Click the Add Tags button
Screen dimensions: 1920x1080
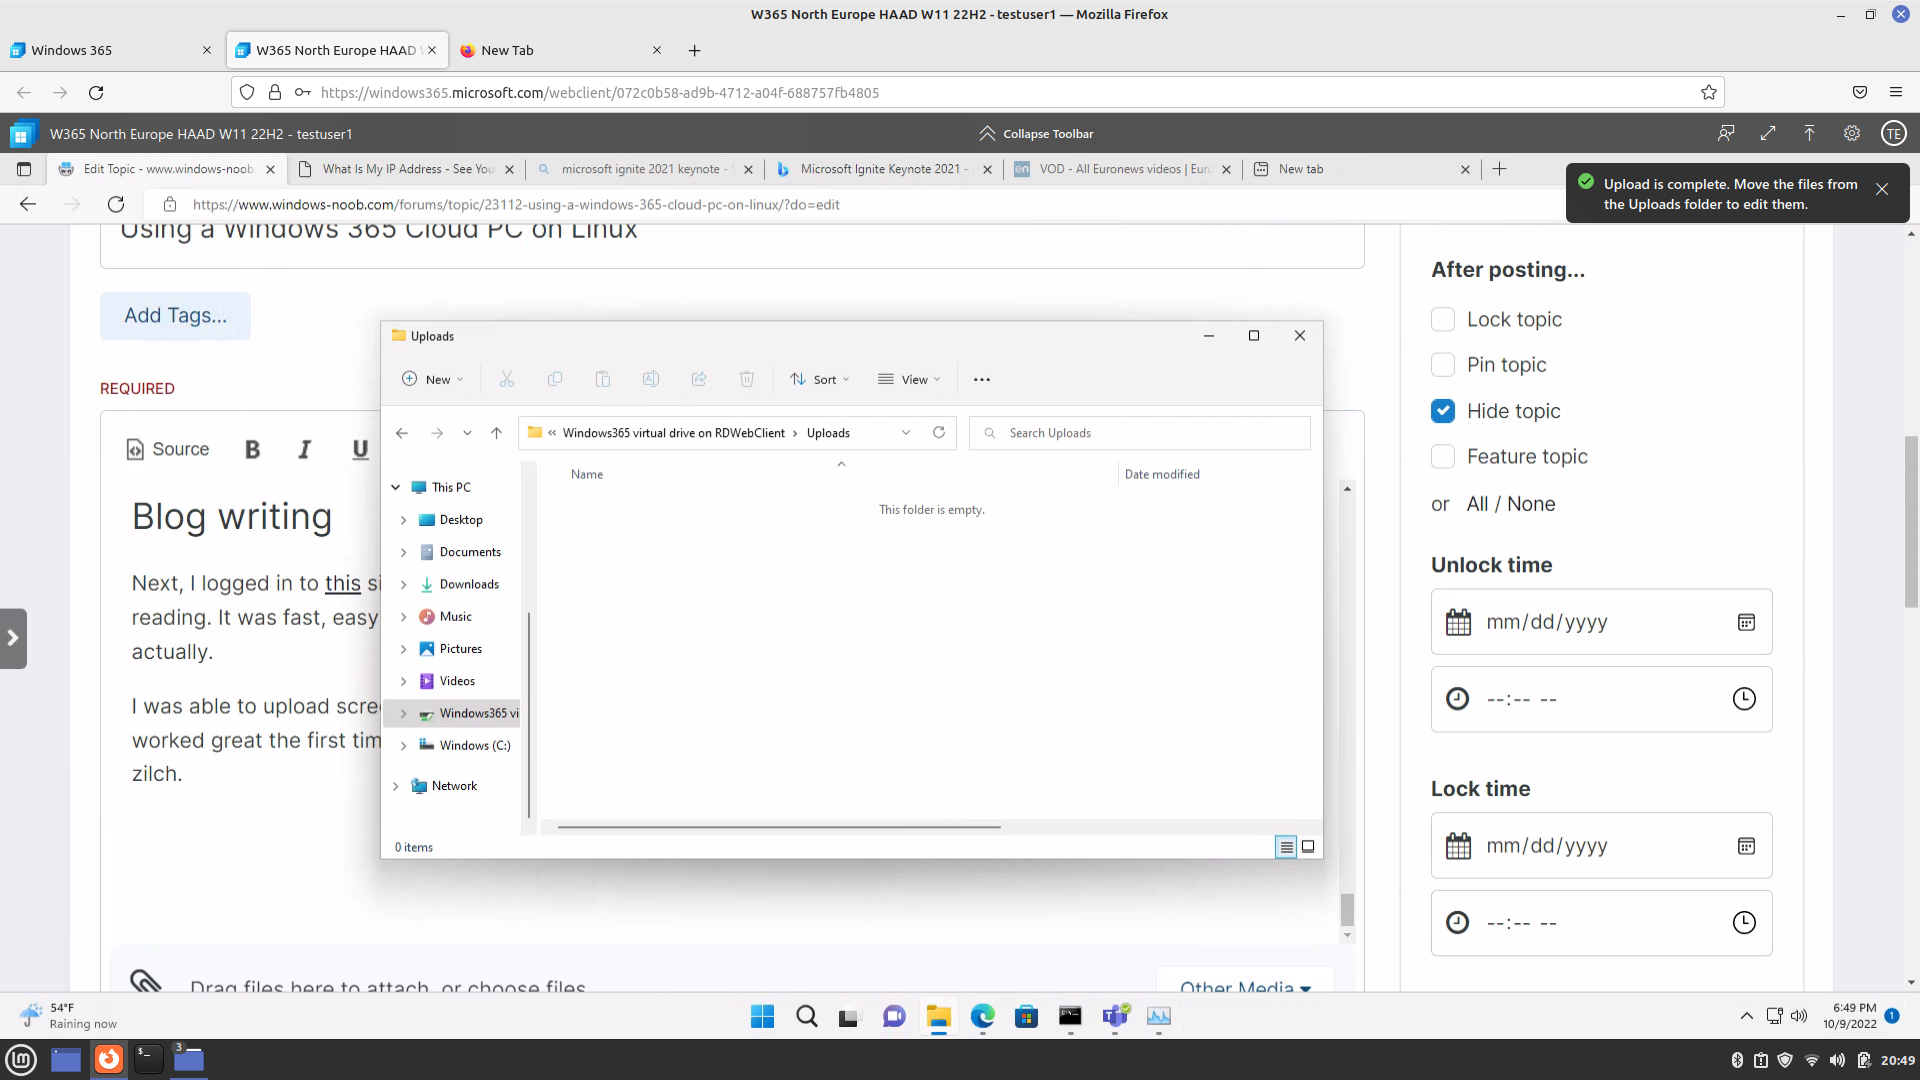(x=175, y=316)
